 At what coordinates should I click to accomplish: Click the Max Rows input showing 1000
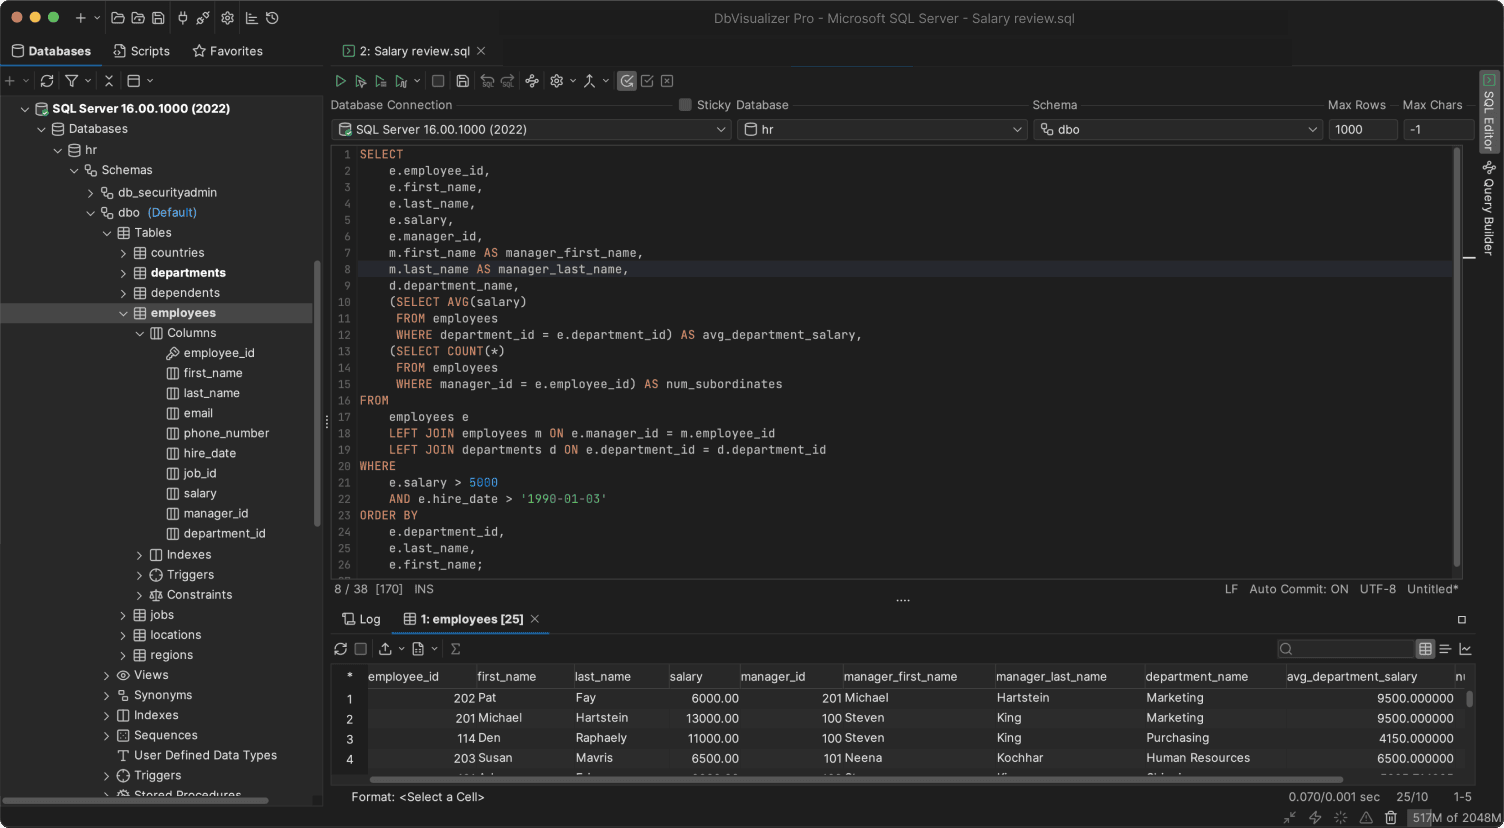pyautogui.click(x=1362, y=129)
